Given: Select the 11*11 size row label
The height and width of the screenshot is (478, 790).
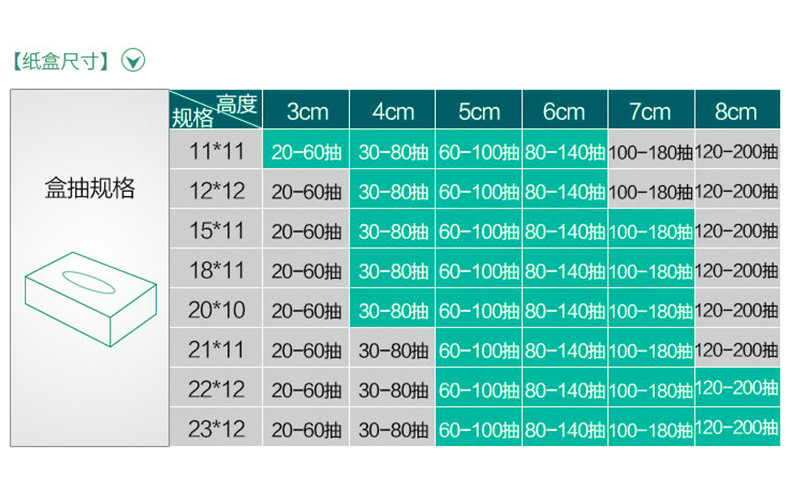Looking at the screenshot, I should click(216, 151).
